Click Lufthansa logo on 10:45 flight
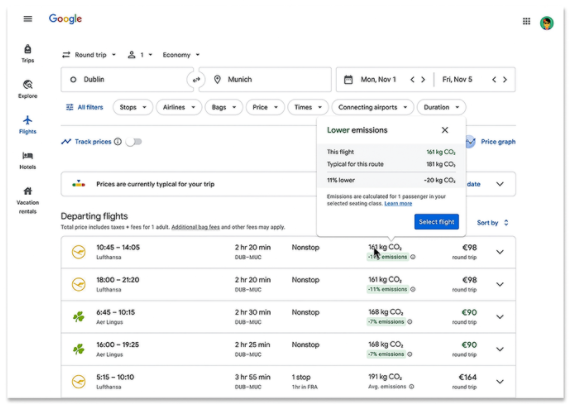Viewport: 569px width, 404px height. pos(79,252)
